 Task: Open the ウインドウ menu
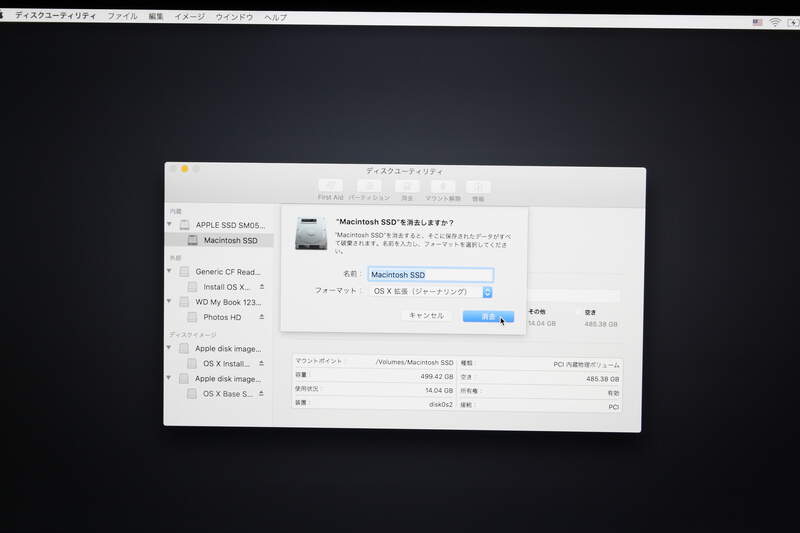pyautogui.click(x=234, y=17)
